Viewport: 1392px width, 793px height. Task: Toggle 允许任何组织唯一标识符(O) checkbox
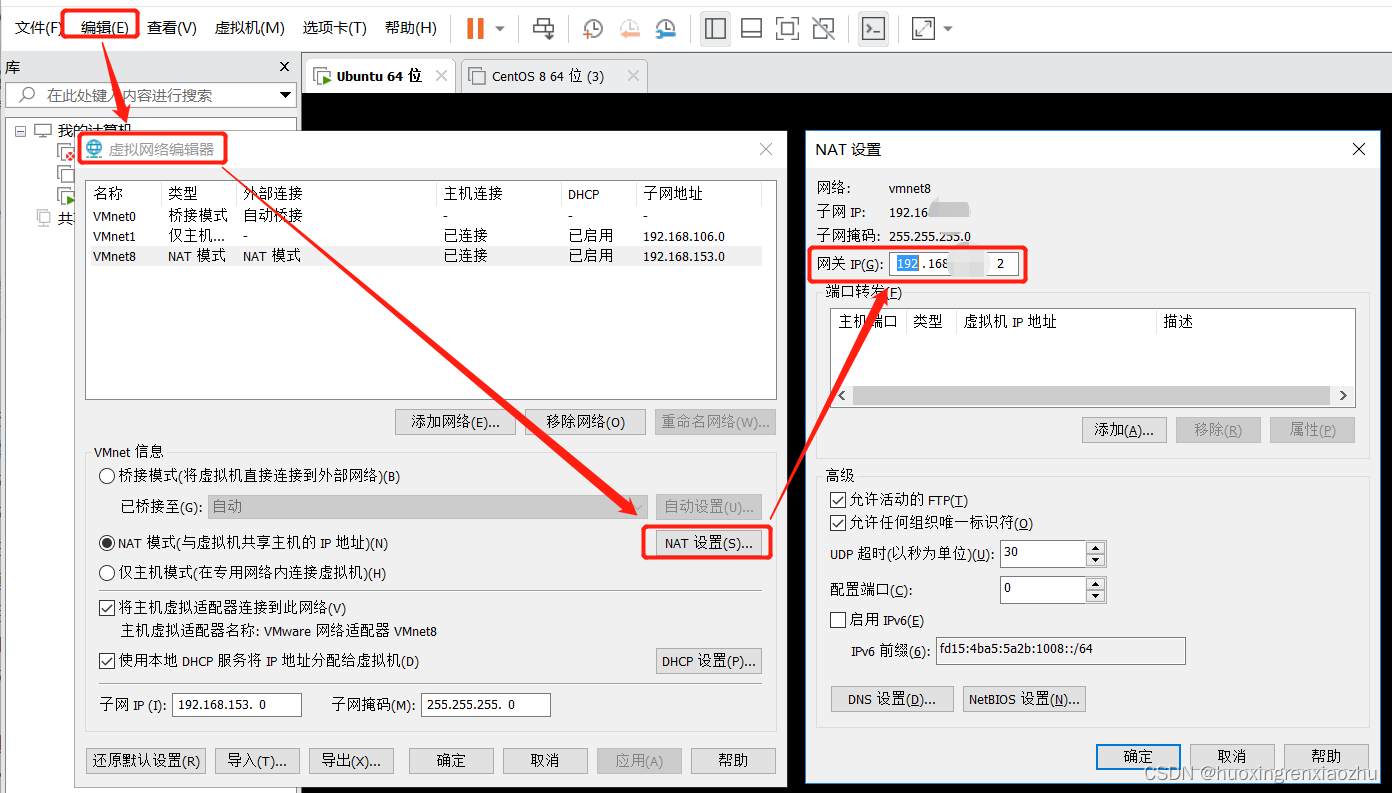[838, 523]
